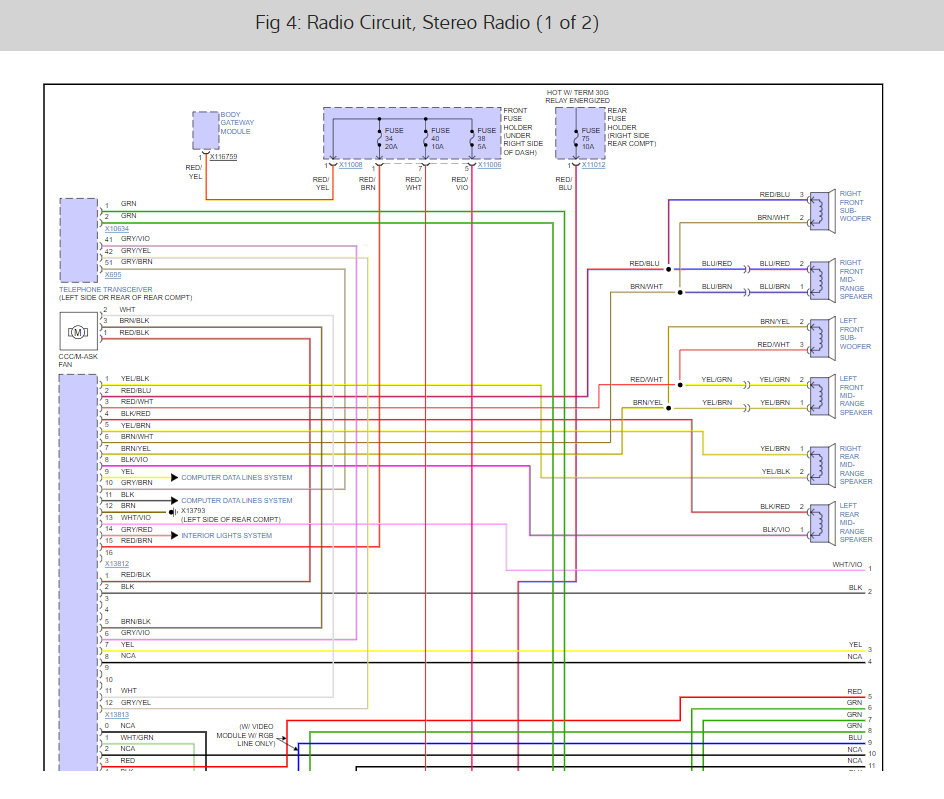The height and width of the screenshot is (799, 944).
Task: Click the 'GRY/RED' wire label at pin 14
Action: (137, 529)
